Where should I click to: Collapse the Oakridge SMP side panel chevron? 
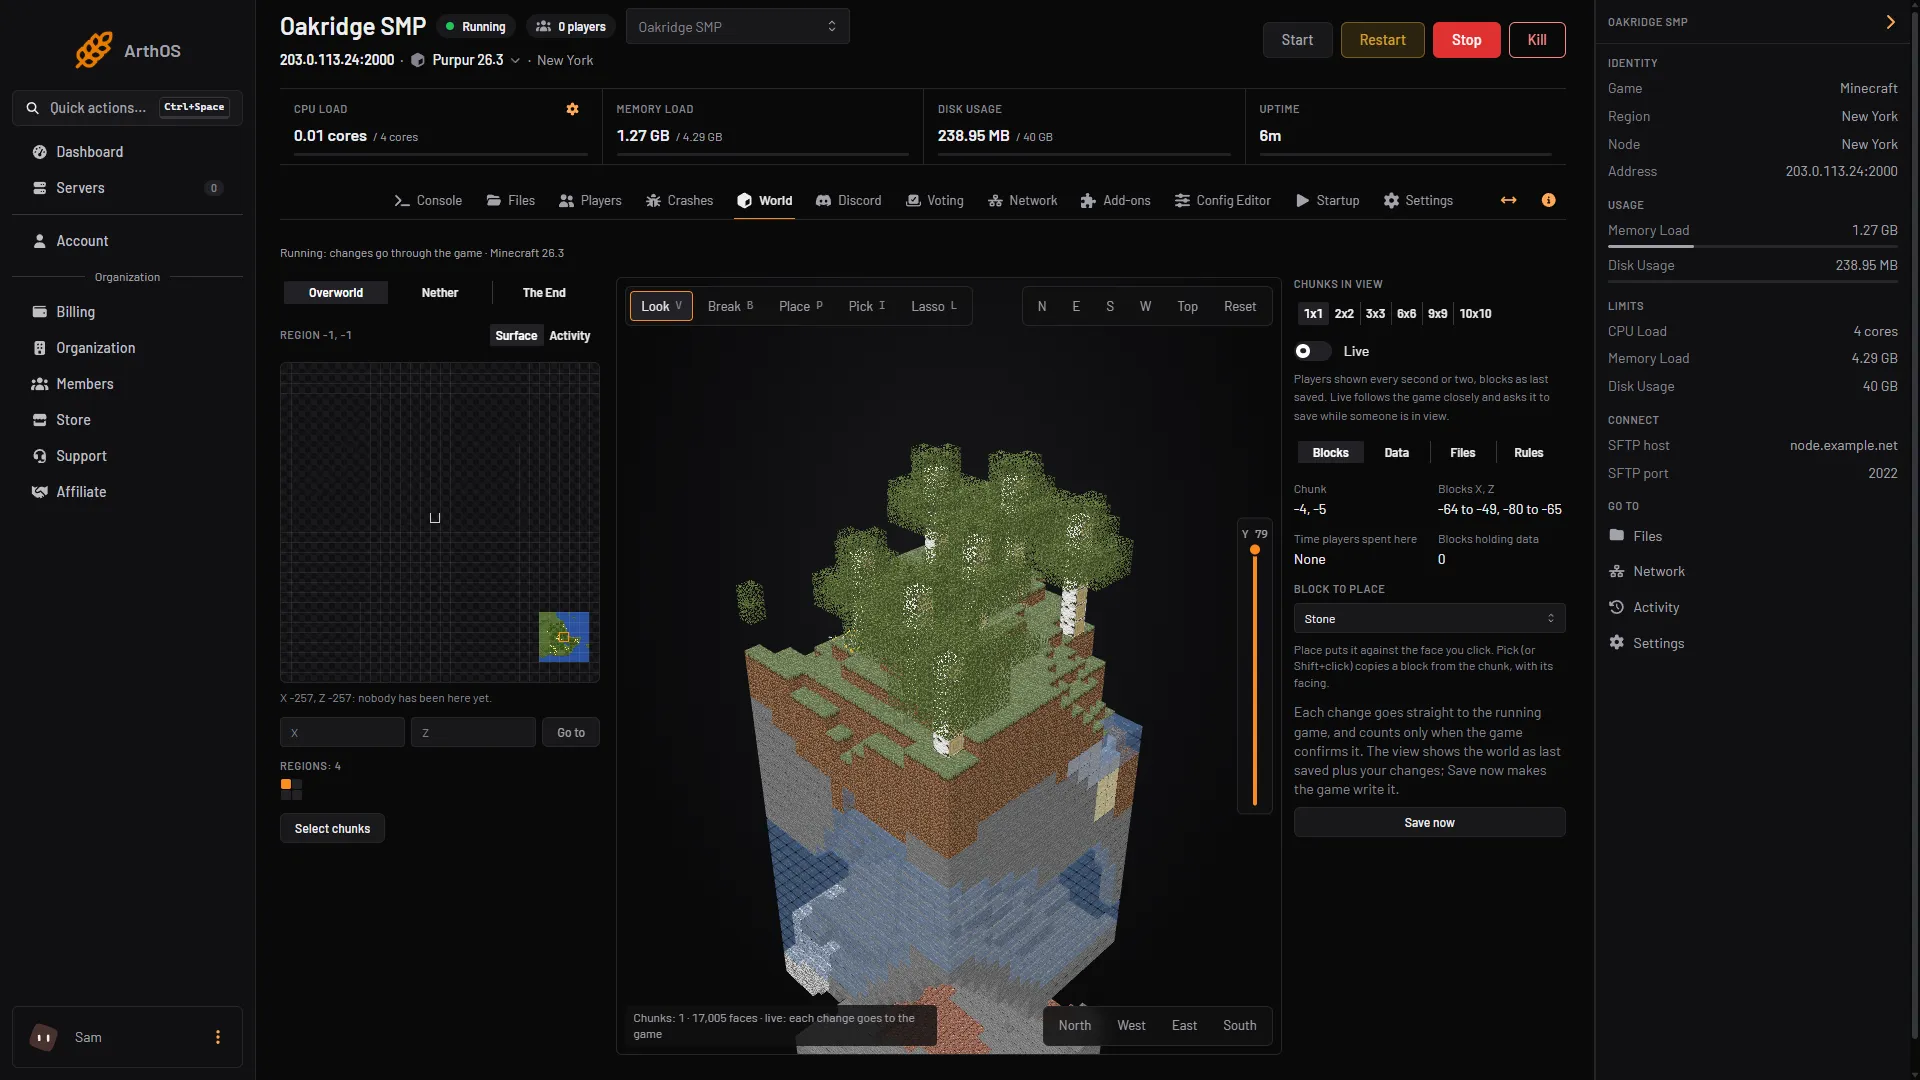point(1890,22)
